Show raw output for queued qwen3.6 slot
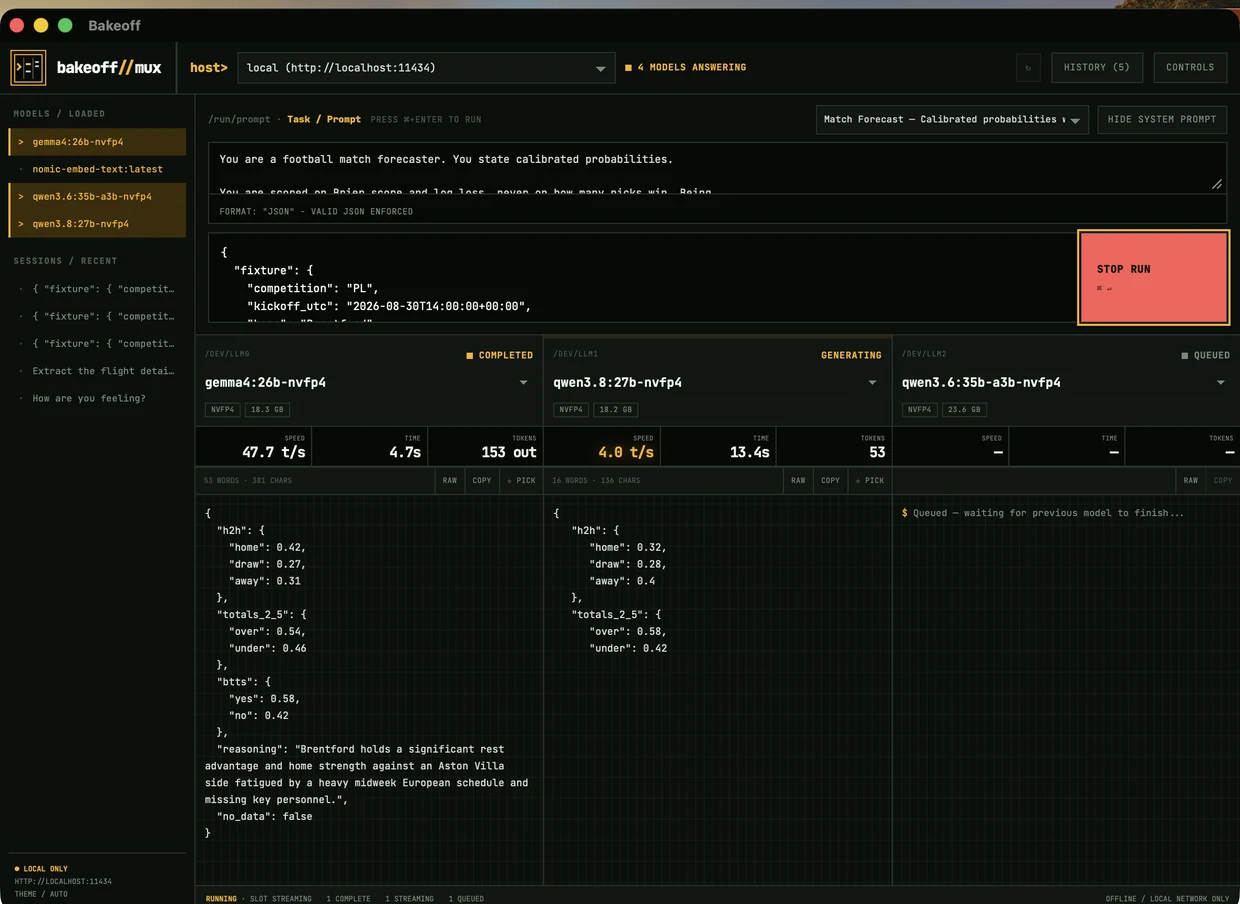This screenshot has width=1240, height=904. point(1191,481)
